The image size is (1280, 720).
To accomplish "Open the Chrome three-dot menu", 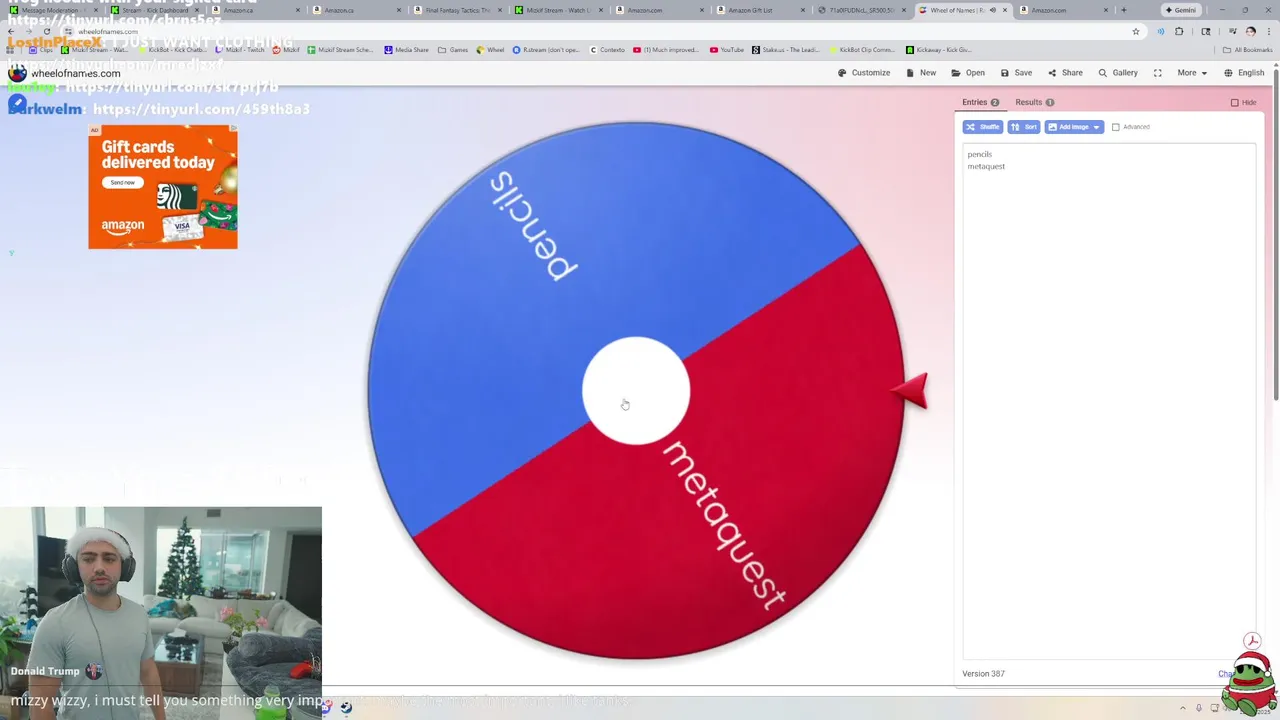I will 1268,31.
